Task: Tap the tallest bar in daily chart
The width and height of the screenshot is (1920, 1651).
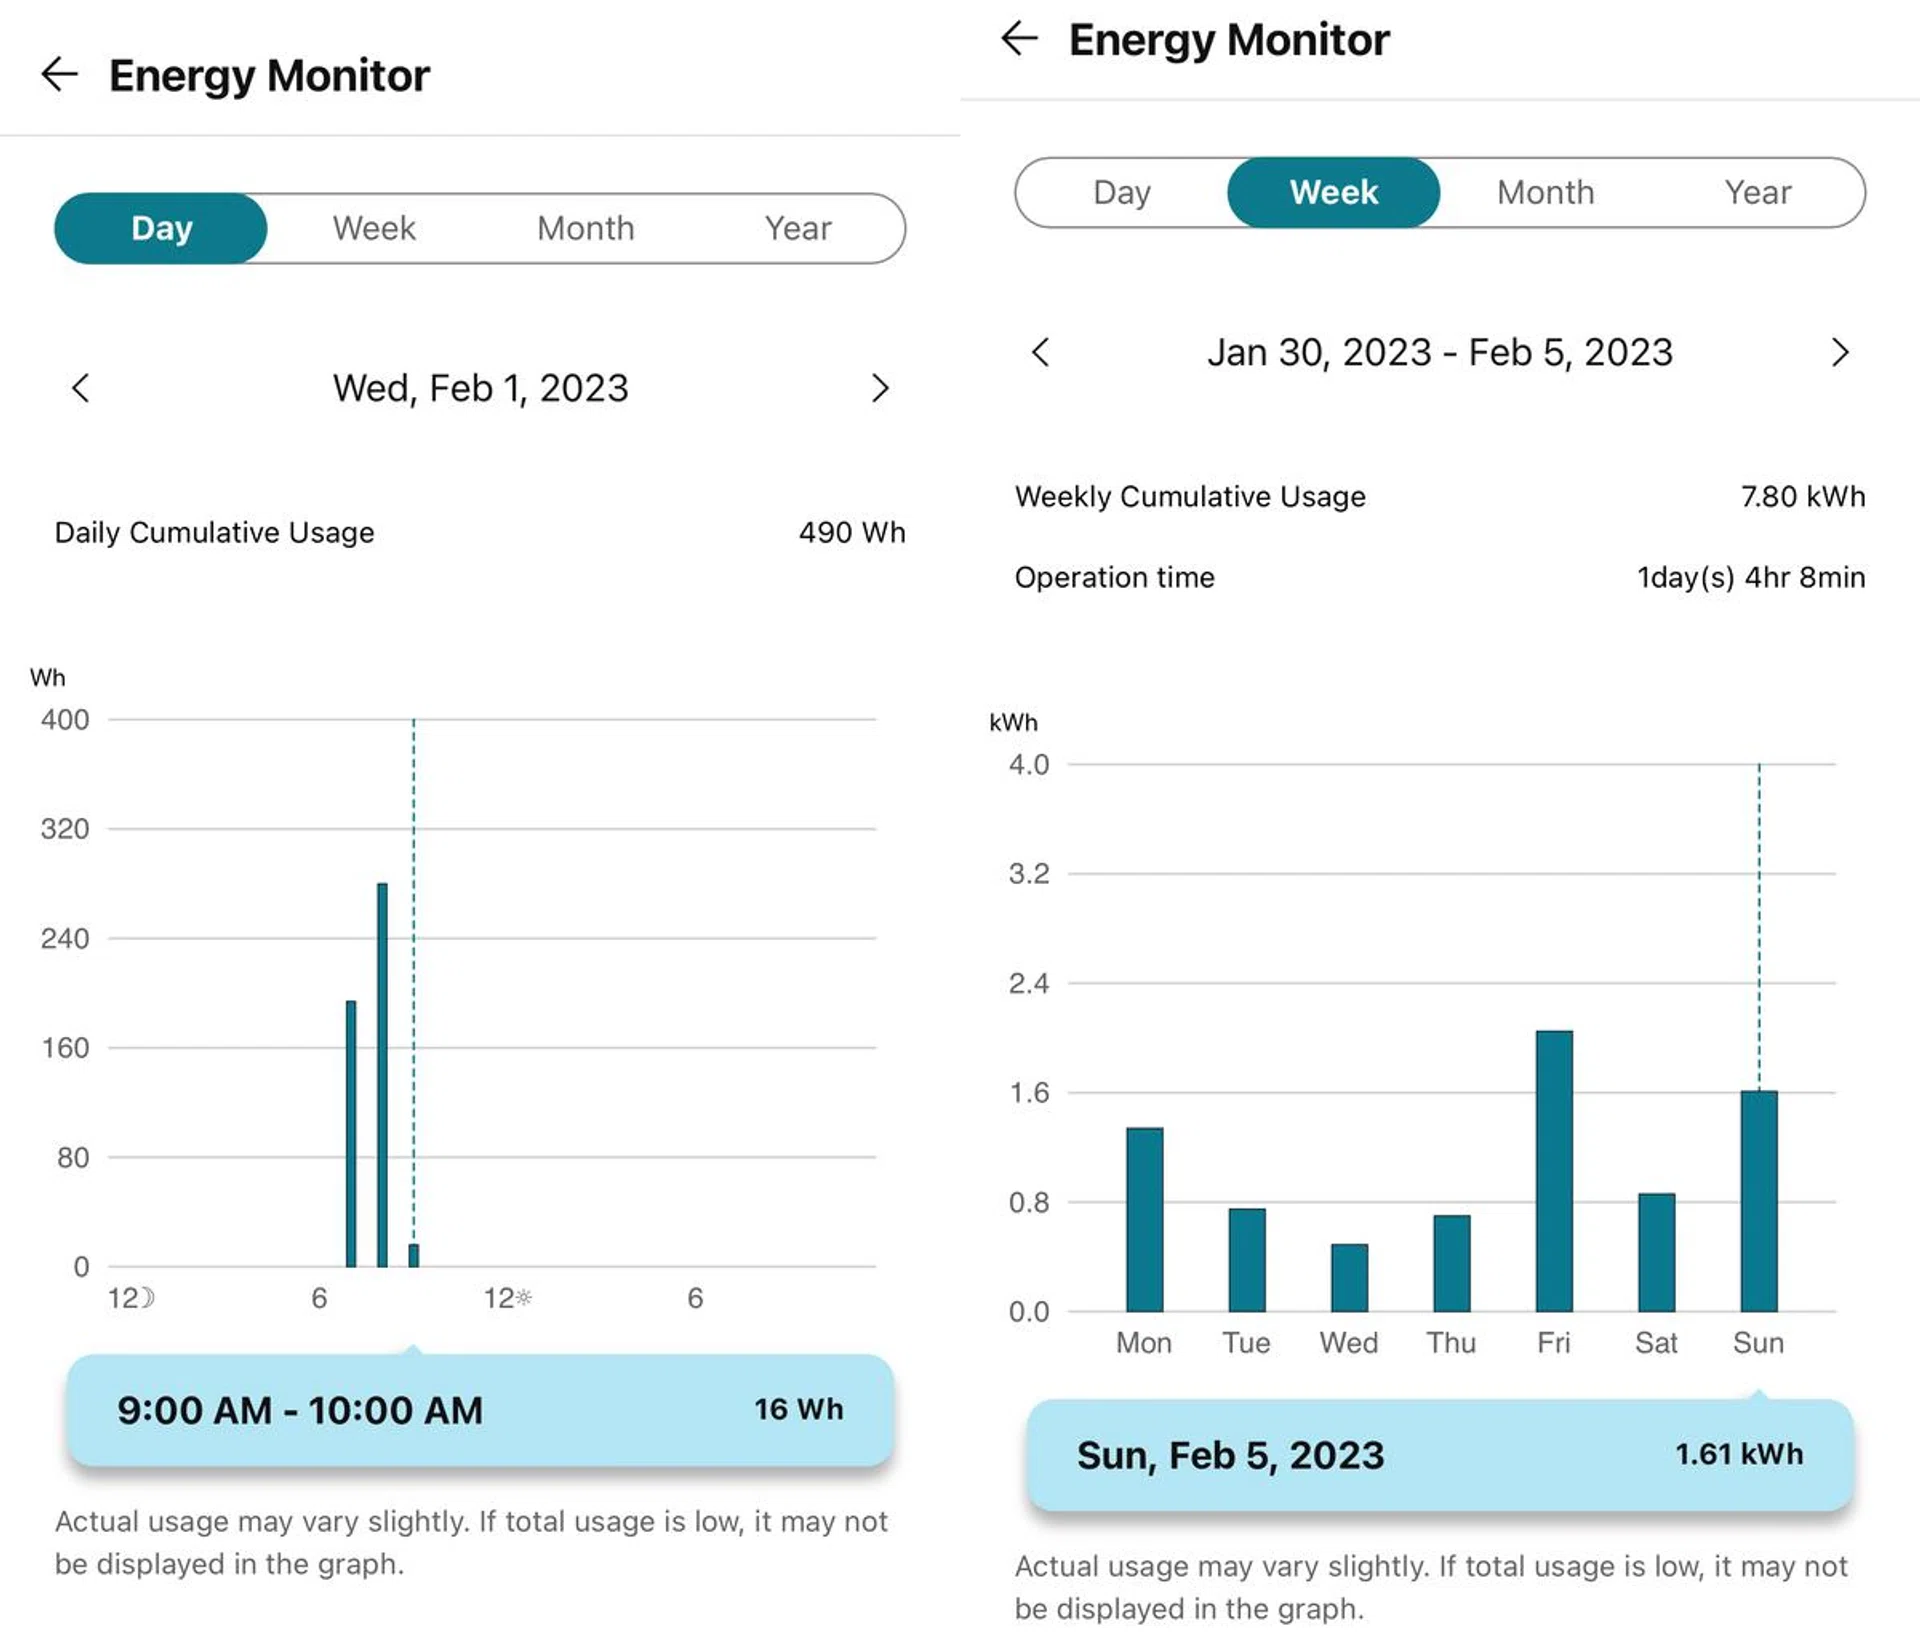Action: [x=382, y=1075]
